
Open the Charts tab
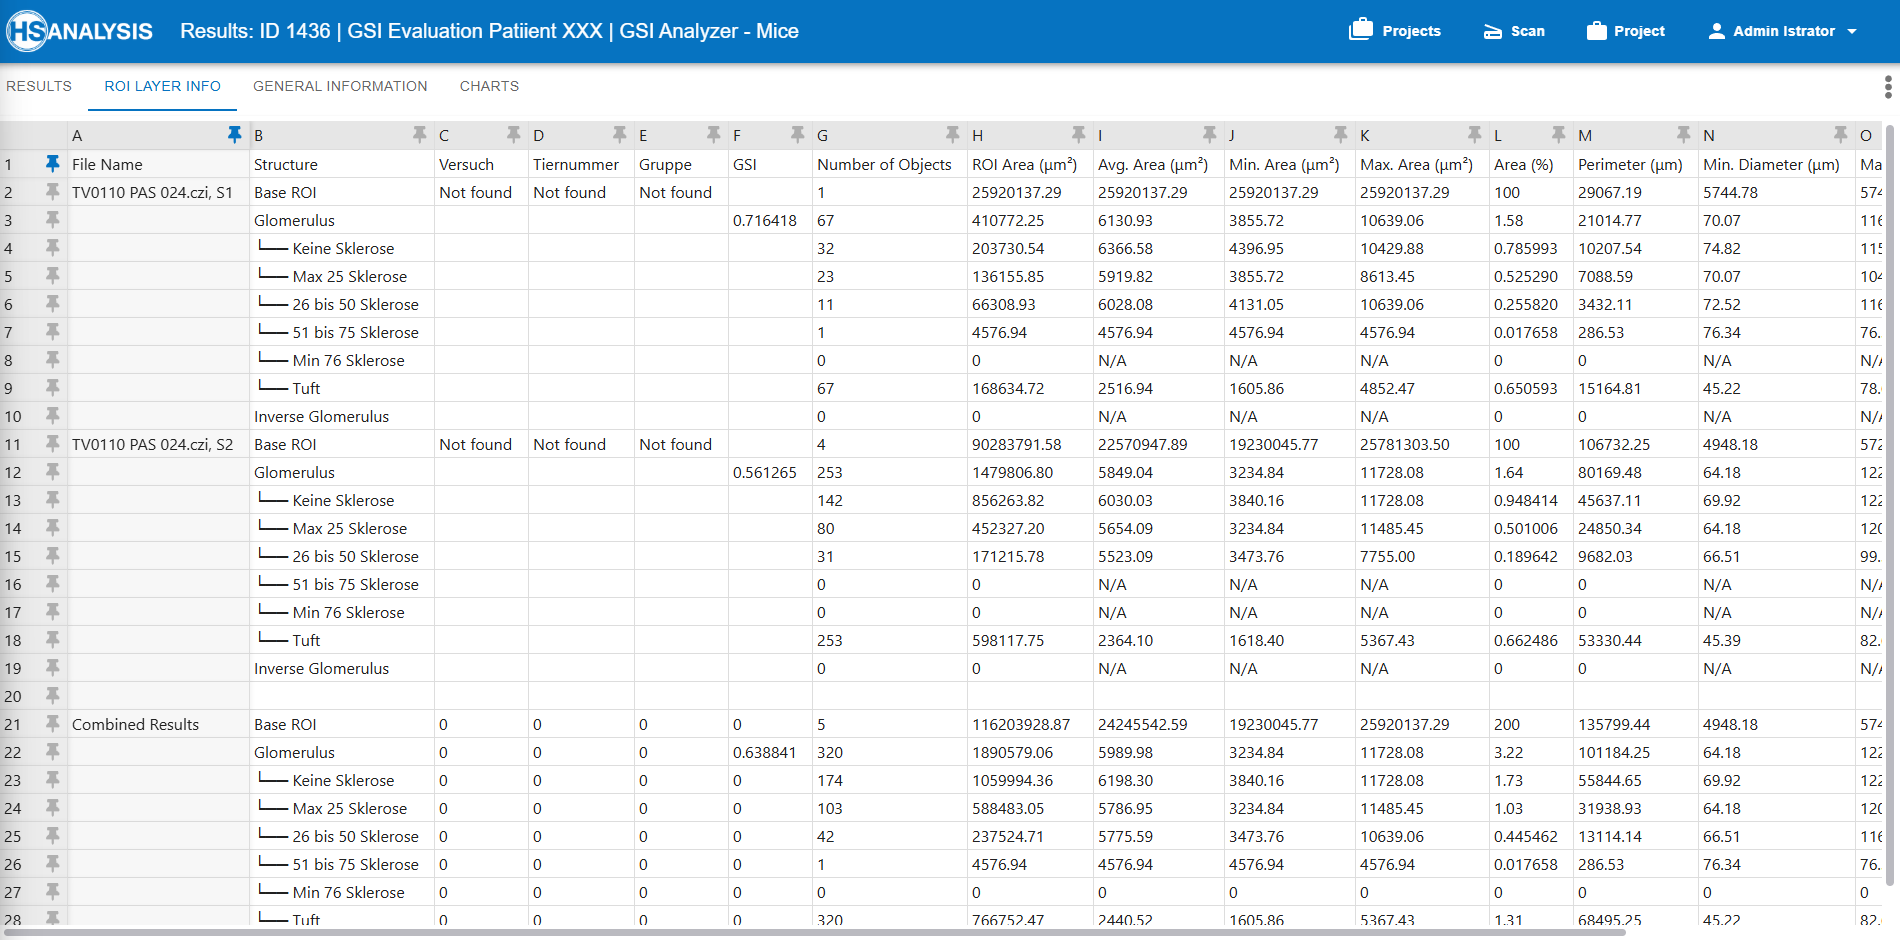pyautogui.click(x=489, y=86)
